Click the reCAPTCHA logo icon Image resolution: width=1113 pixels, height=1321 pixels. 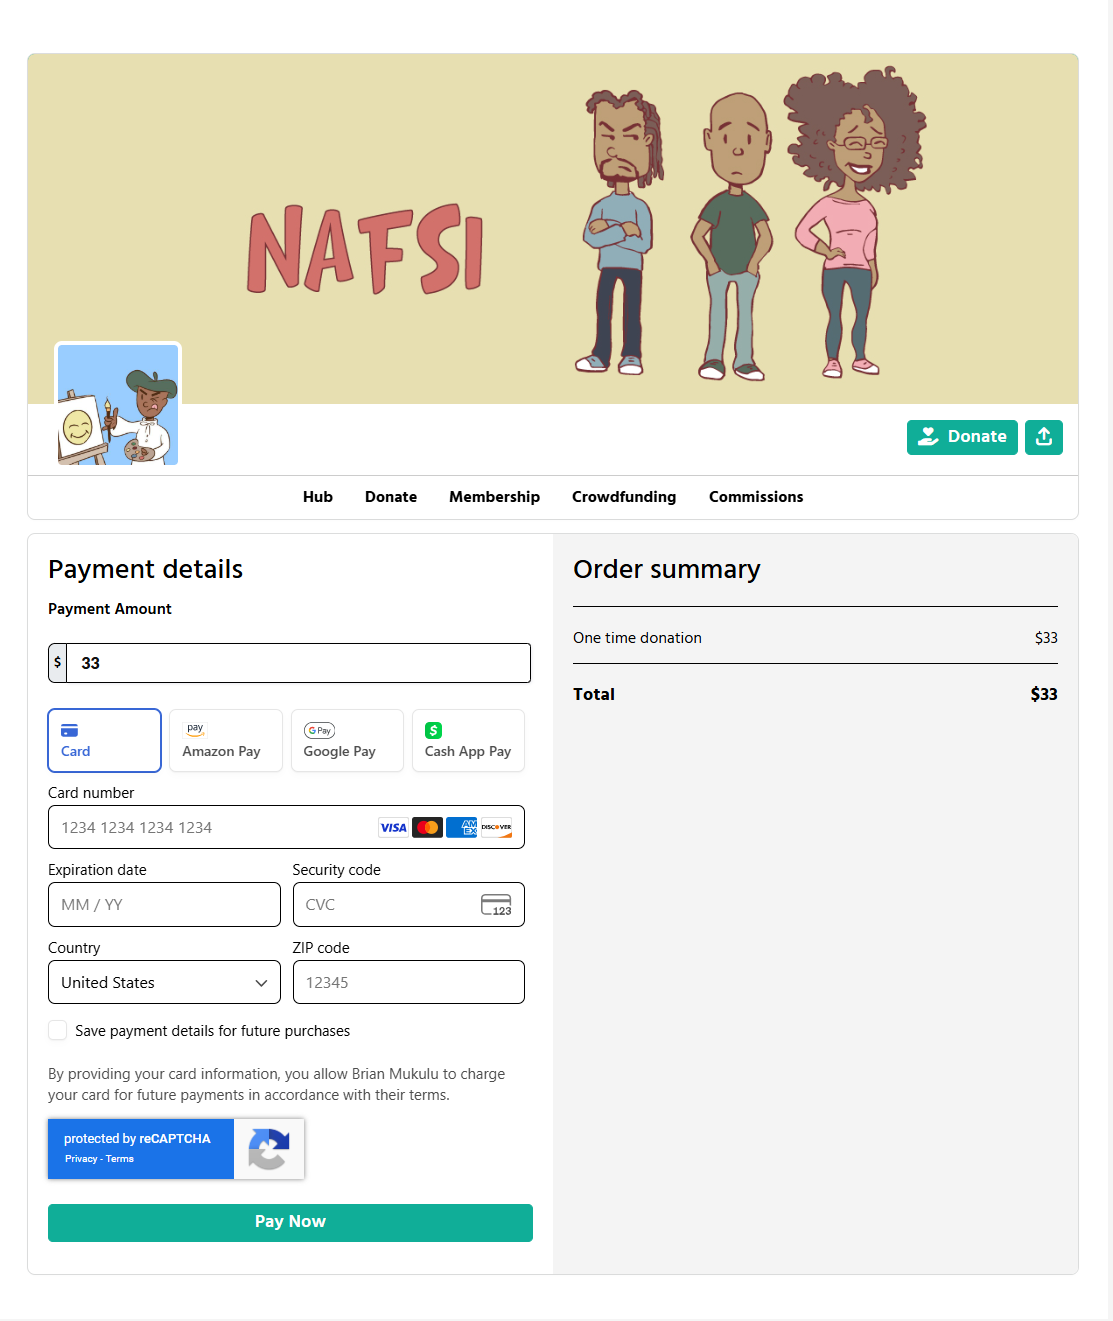coord(269,1149)
